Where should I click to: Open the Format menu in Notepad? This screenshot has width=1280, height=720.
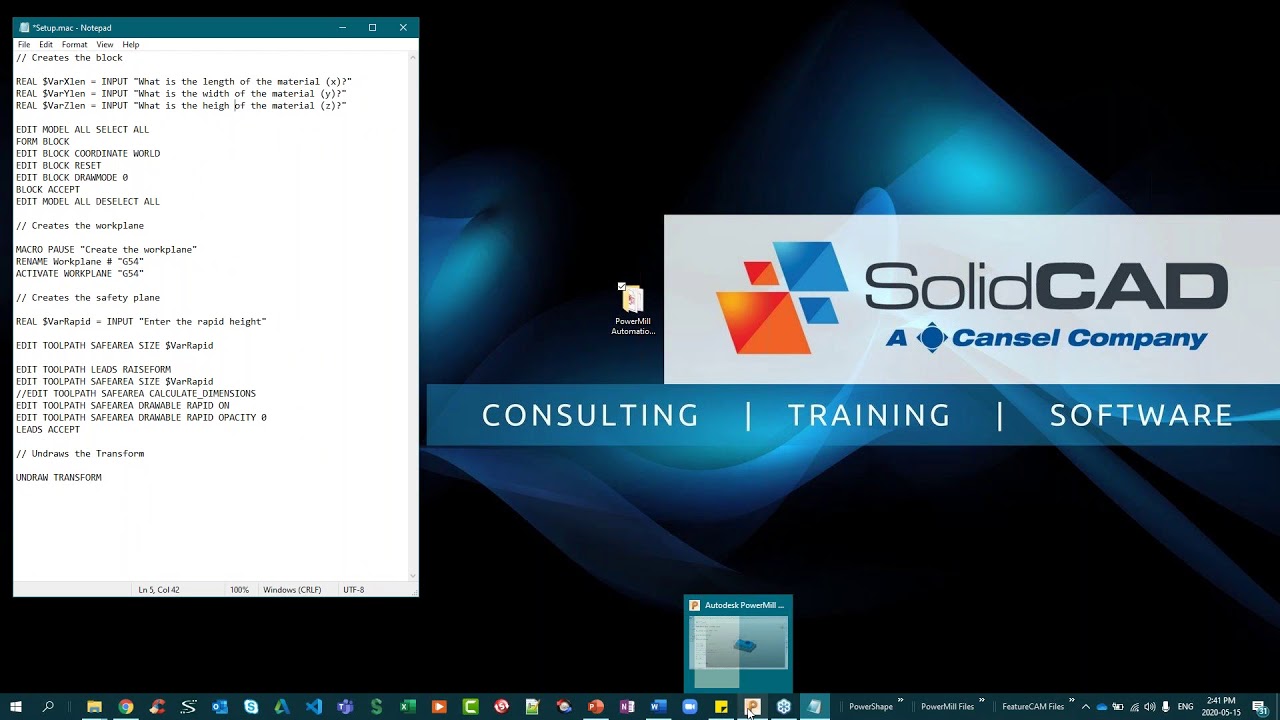tap(75, 44)
